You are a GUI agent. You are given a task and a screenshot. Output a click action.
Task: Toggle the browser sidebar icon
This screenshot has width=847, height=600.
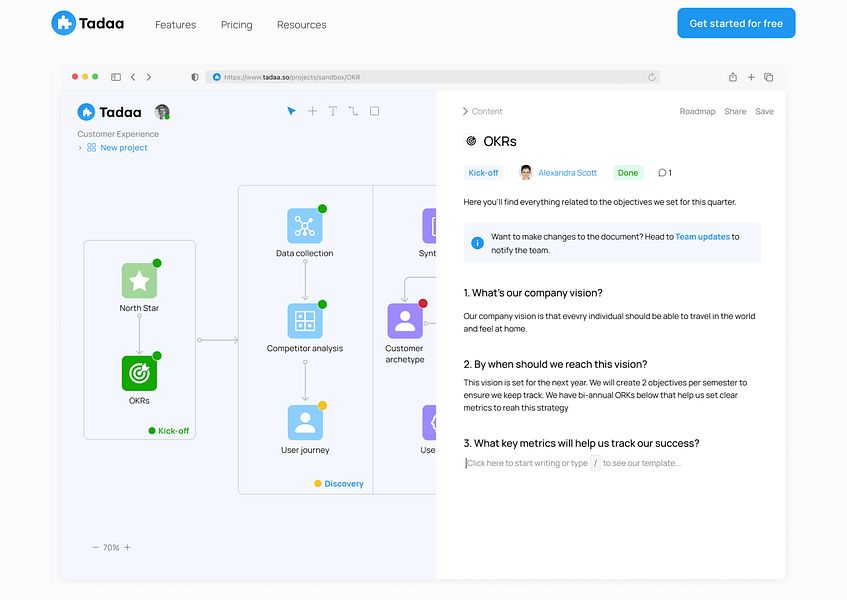click(x=116, y=77)
